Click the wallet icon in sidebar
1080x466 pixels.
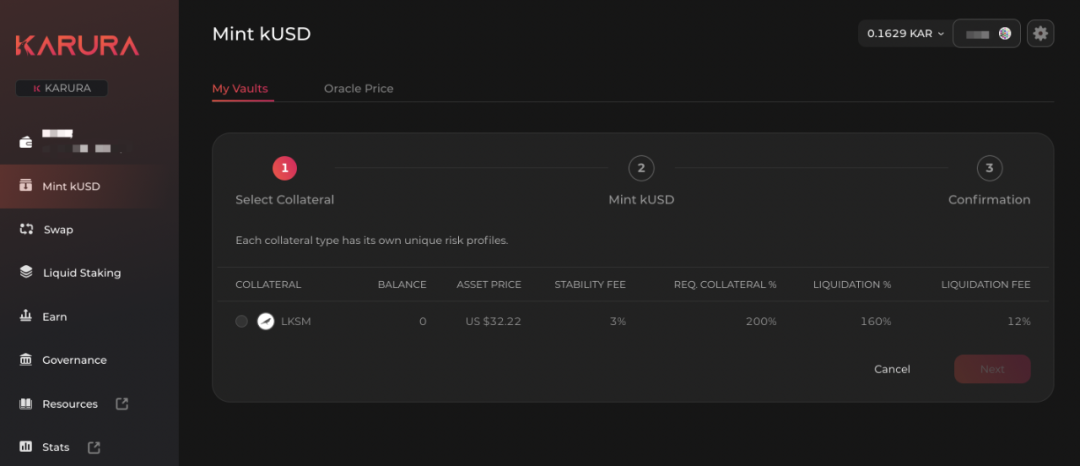[x=26, y=142]
